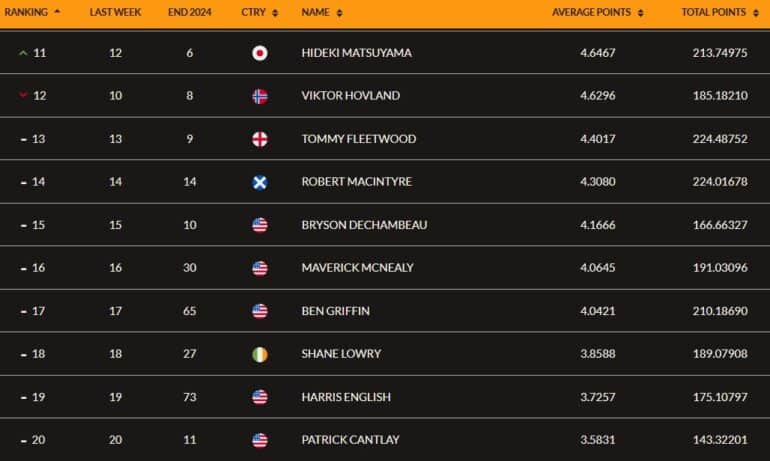770x461 pixels.
Task: Sort by Name column sort arrows
Action: 339,13
